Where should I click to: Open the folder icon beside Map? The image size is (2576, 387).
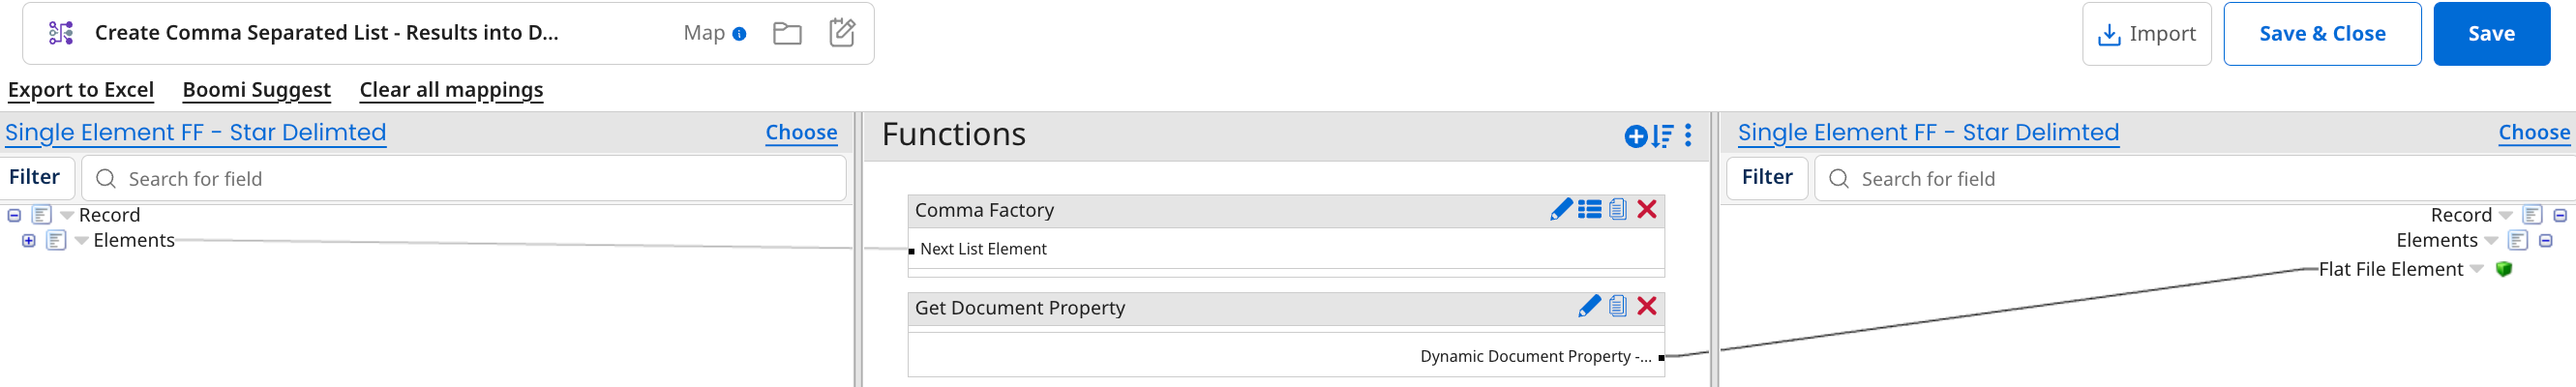pyautogui.click(x=787, y=34)
